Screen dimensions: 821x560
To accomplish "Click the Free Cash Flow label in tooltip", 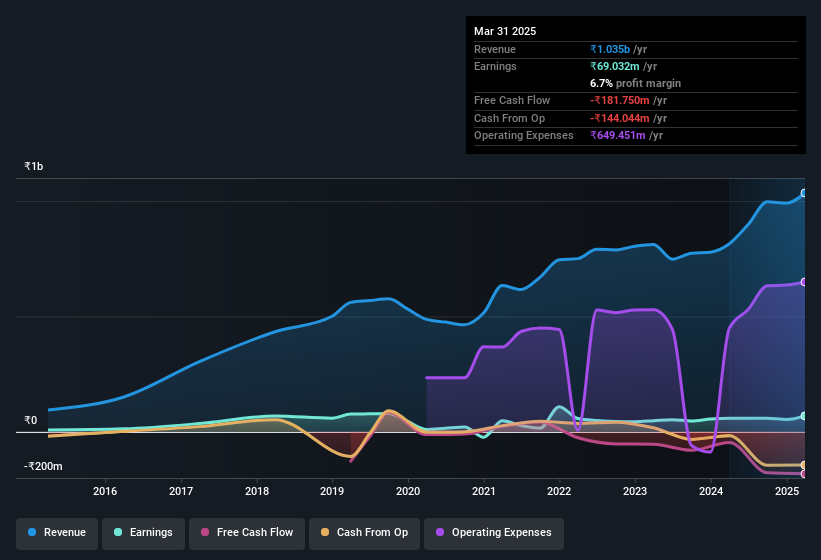I will coord(512,100).
